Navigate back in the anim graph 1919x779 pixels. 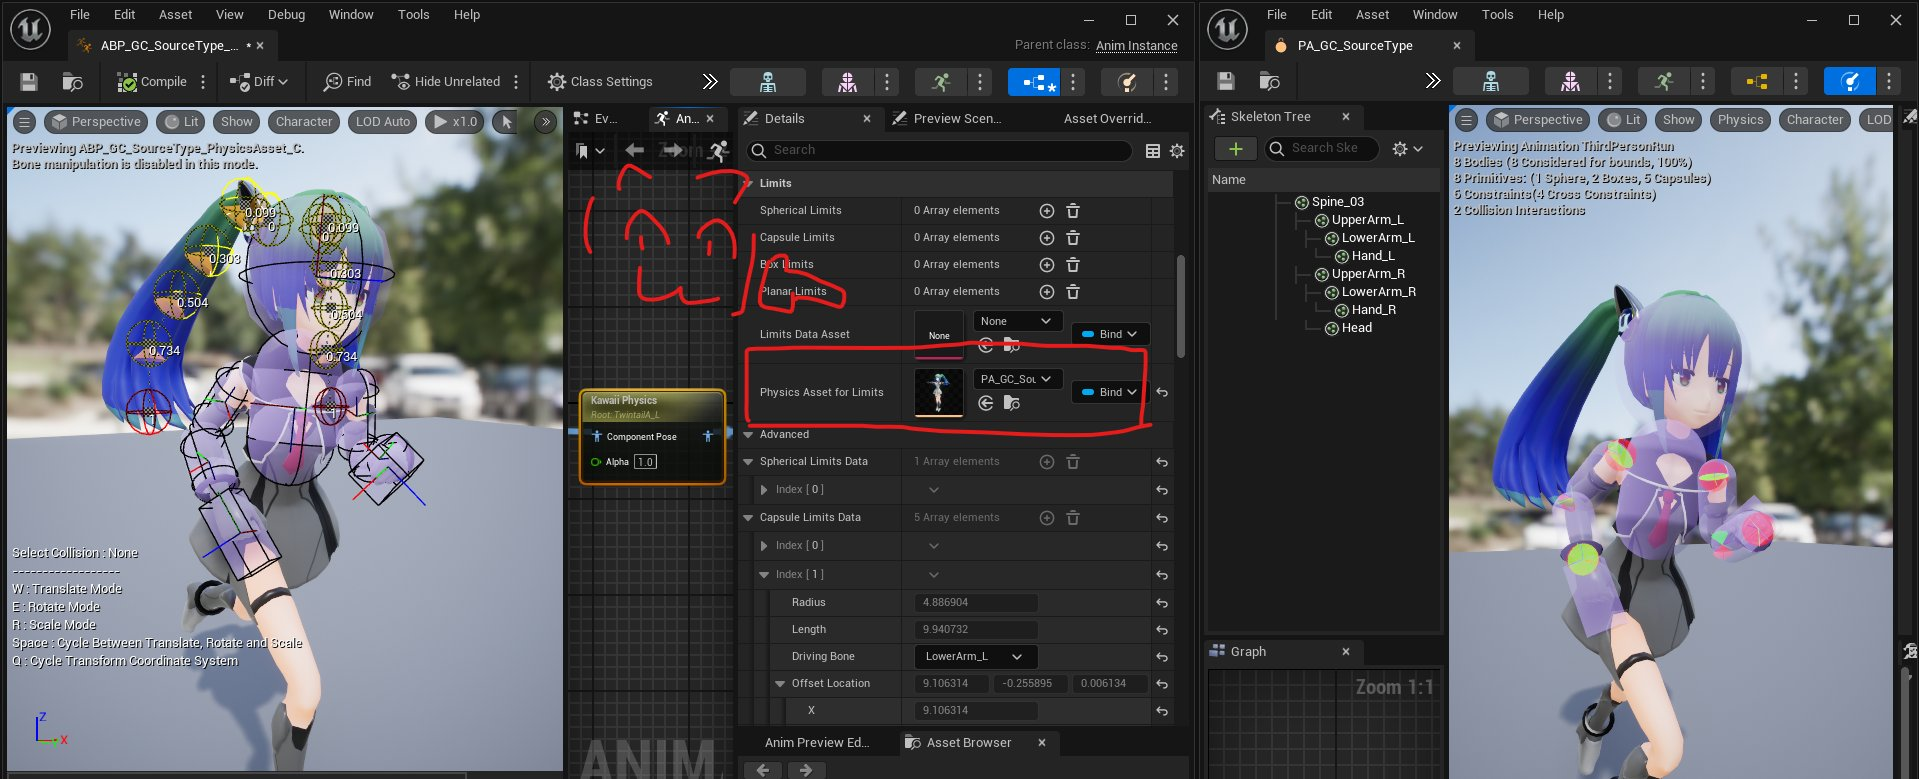[634, 150]
